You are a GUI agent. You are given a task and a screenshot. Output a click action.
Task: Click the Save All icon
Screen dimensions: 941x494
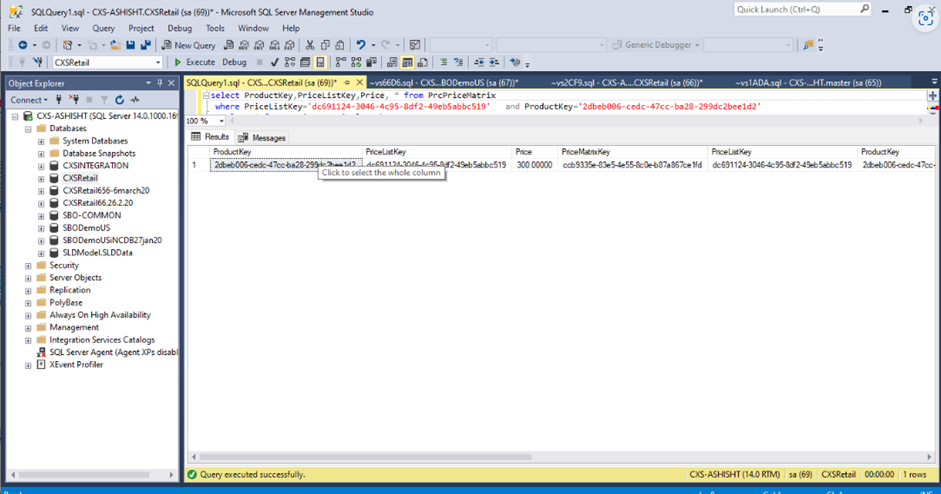pyautogui.click(x=146, y=45)
